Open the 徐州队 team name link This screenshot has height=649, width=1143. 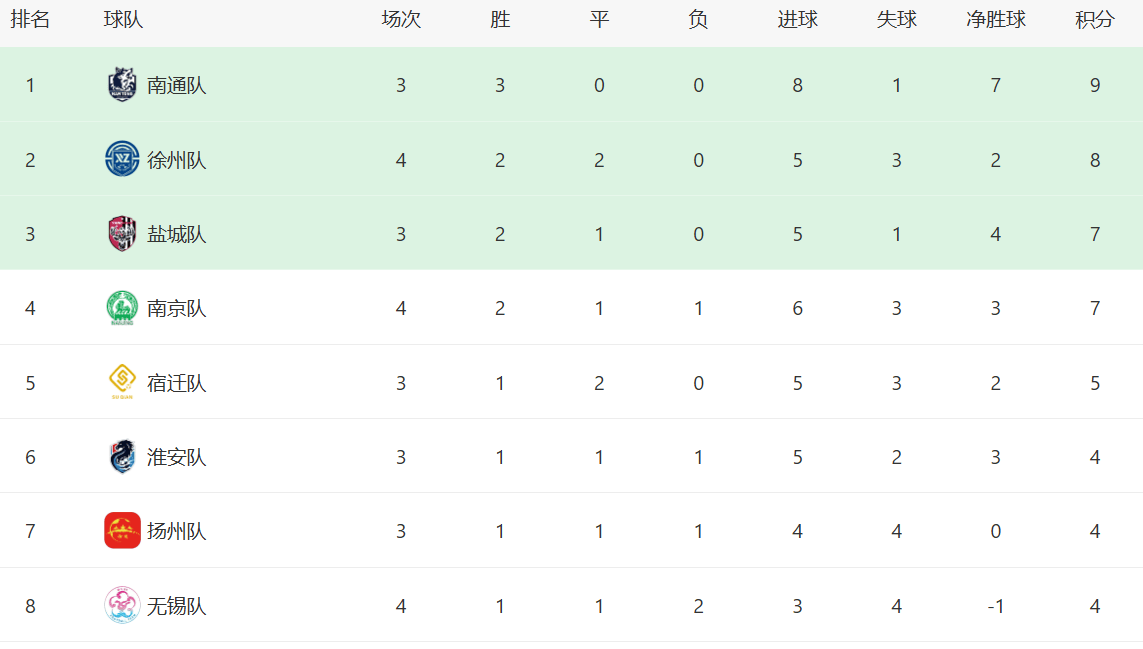coord(176,160)
